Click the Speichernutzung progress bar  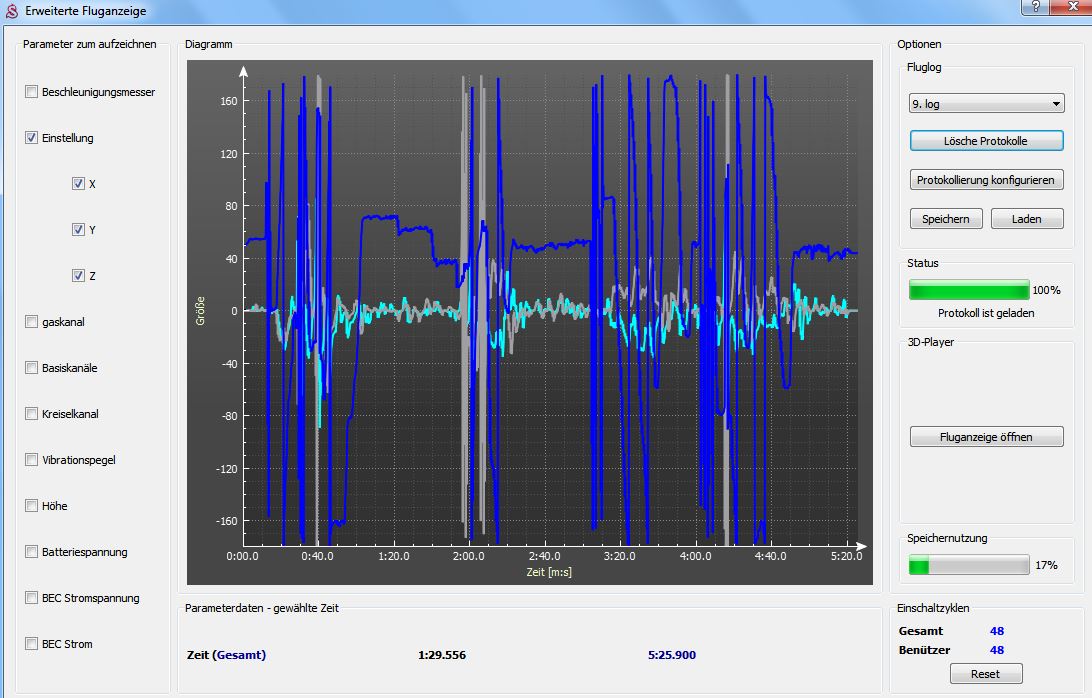tap(968, 565)
